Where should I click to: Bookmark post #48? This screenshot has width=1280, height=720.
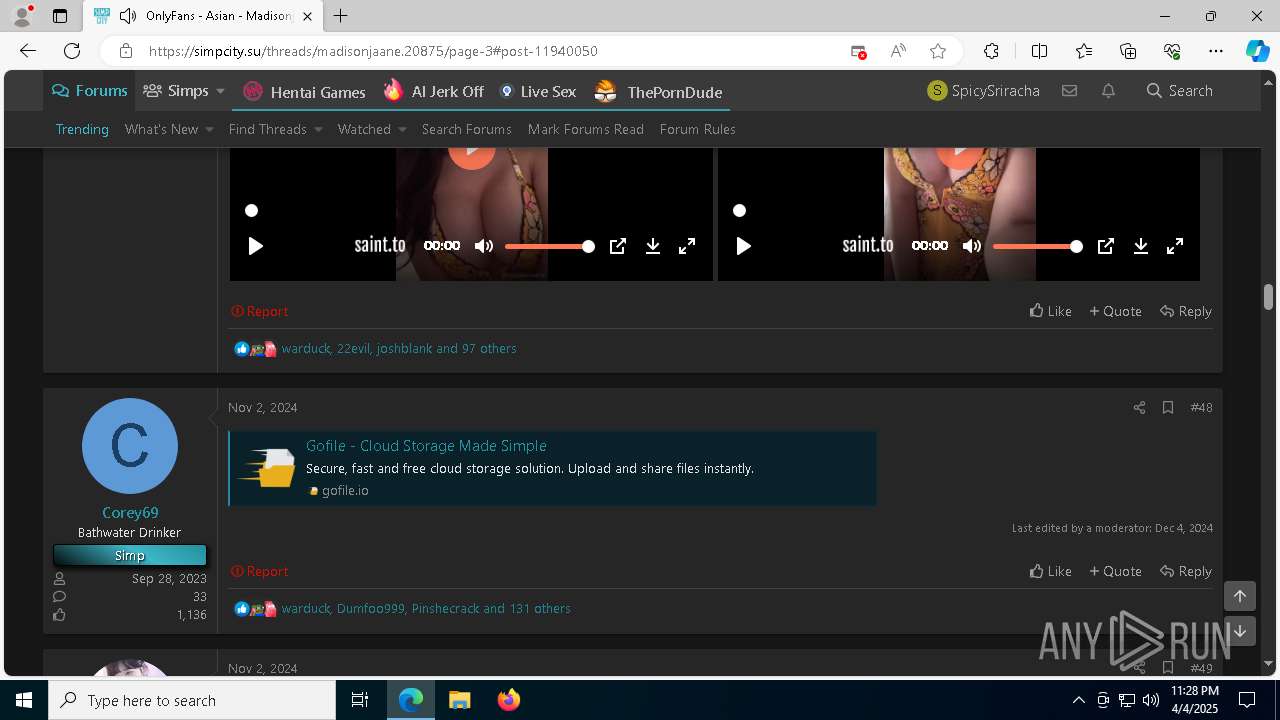coord(1167,407)
